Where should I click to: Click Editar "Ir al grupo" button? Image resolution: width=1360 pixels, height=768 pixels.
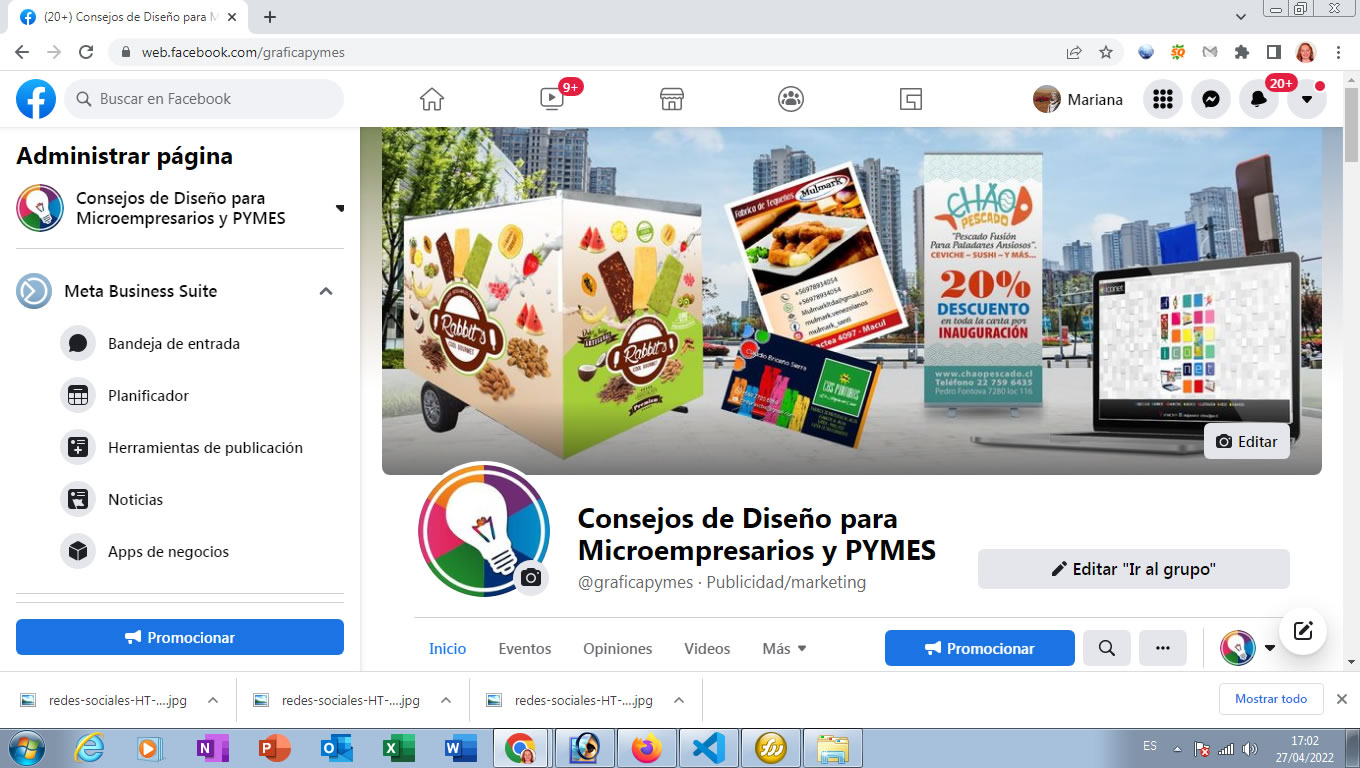point(1134,569)
